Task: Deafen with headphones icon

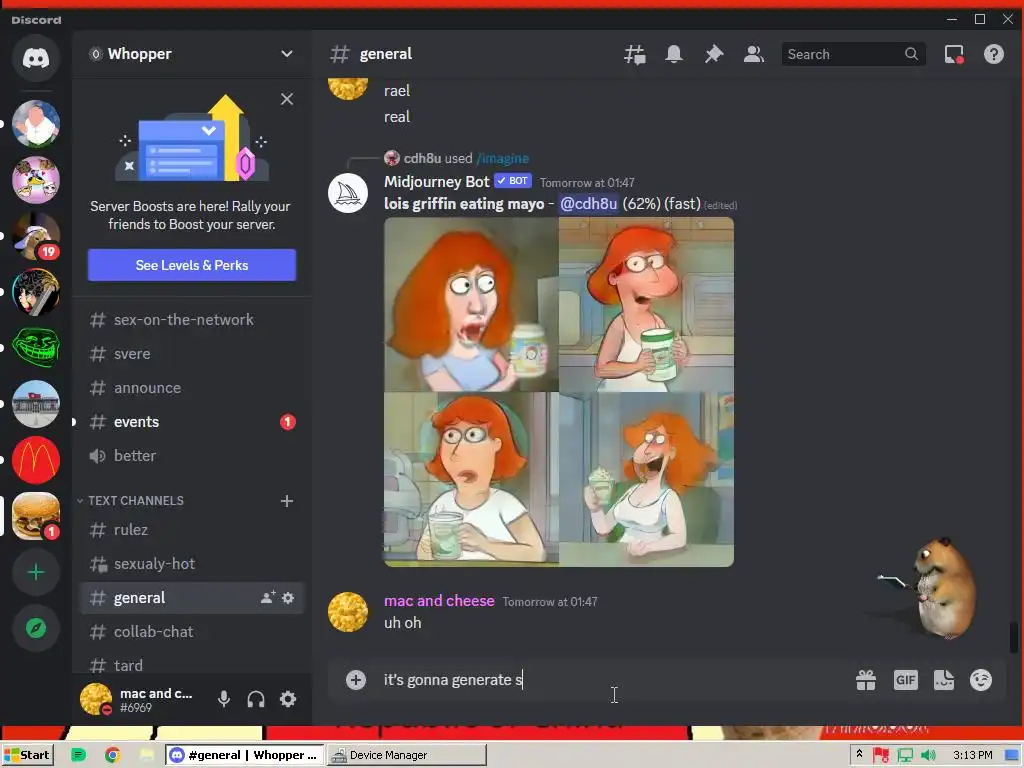Action: [x=256, y=699]
